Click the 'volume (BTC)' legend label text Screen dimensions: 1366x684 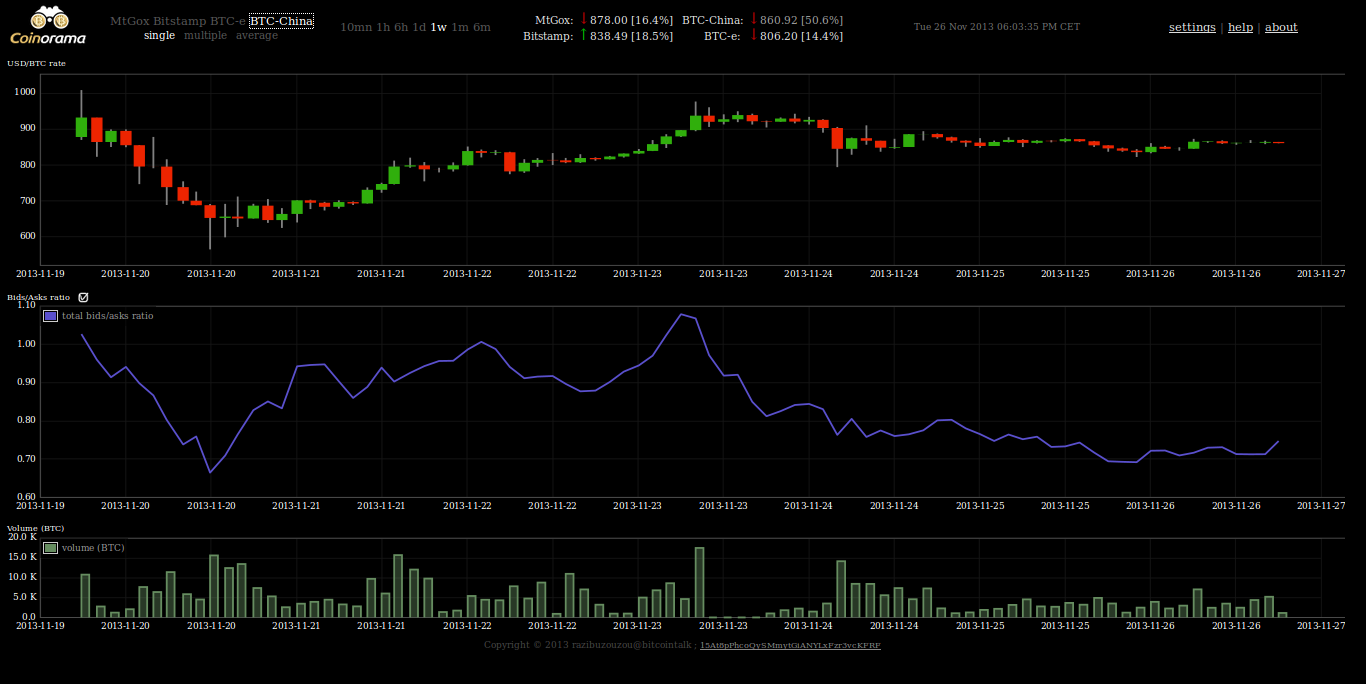93,548
